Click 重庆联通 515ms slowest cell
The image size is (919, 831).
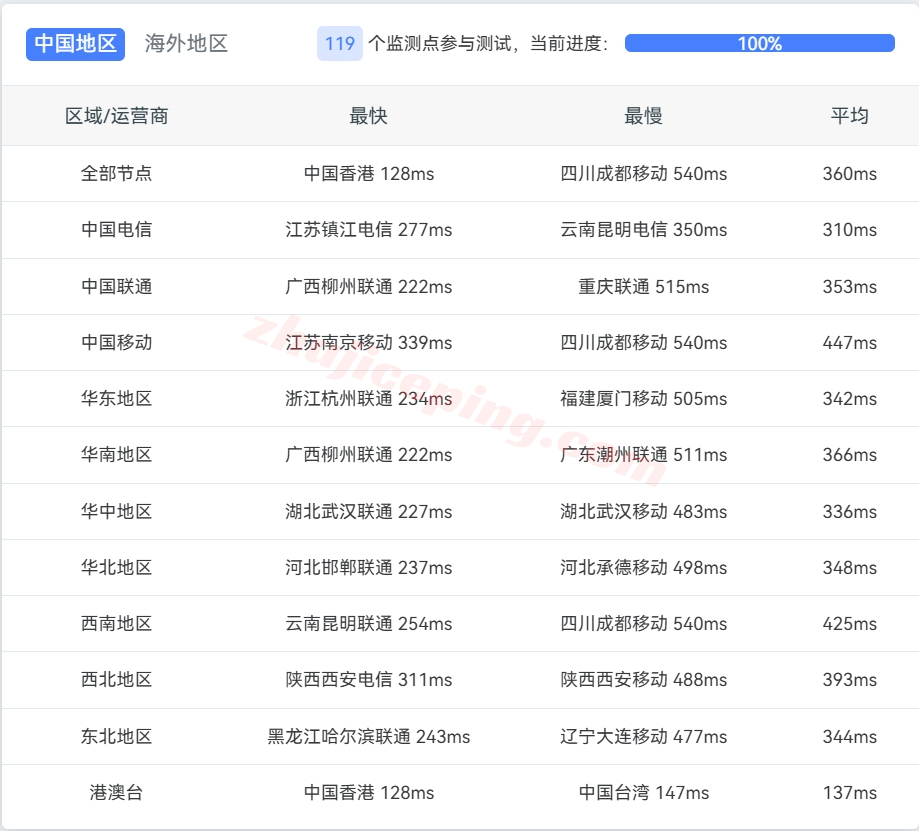644,287
